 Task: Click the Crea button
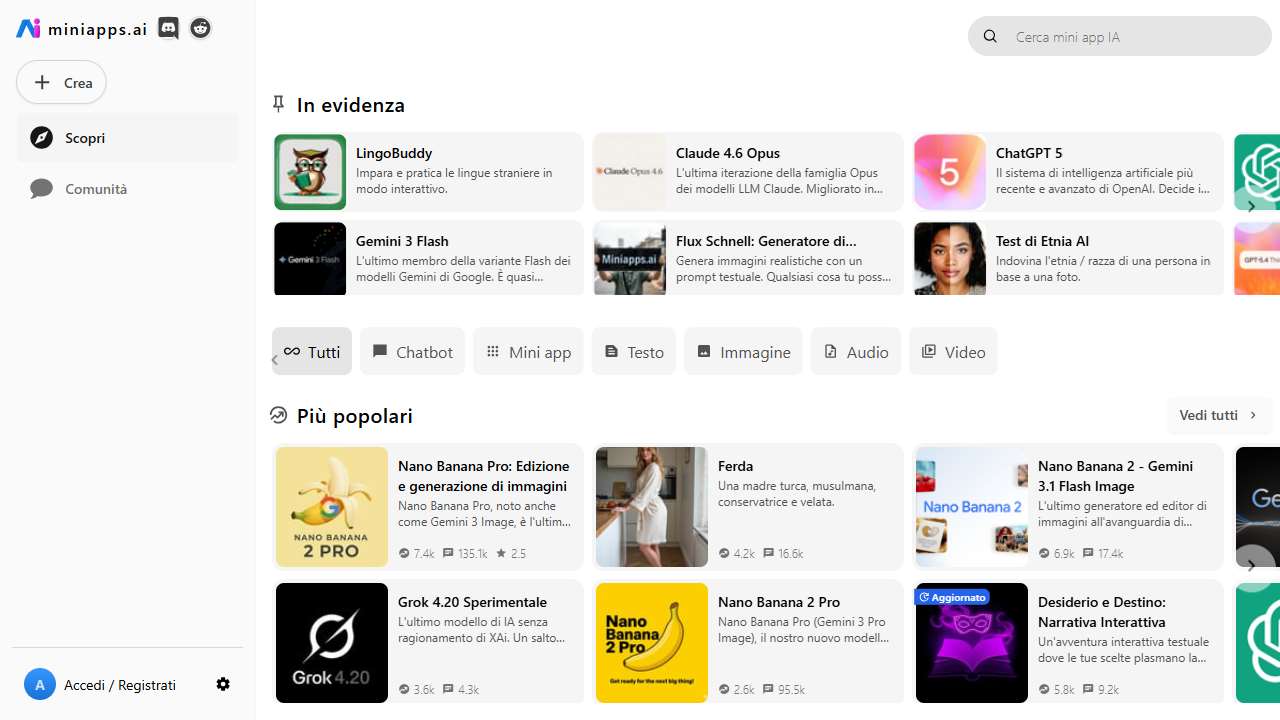pyautogui.click(x=62, y=83)
